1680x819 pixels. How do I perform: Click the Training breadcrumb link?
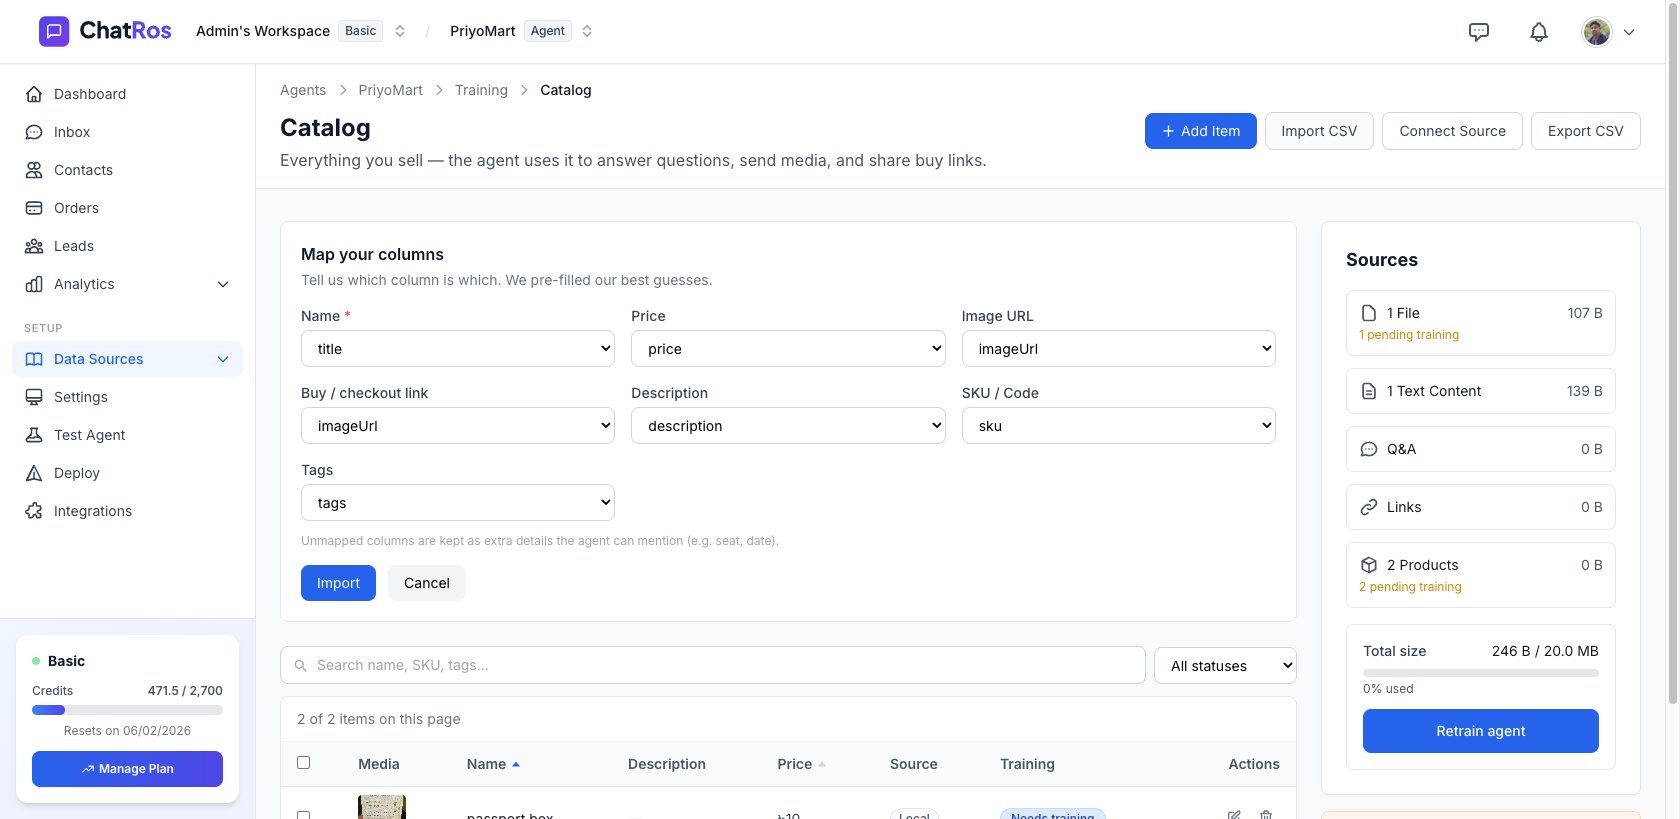(x=481, y=90)
